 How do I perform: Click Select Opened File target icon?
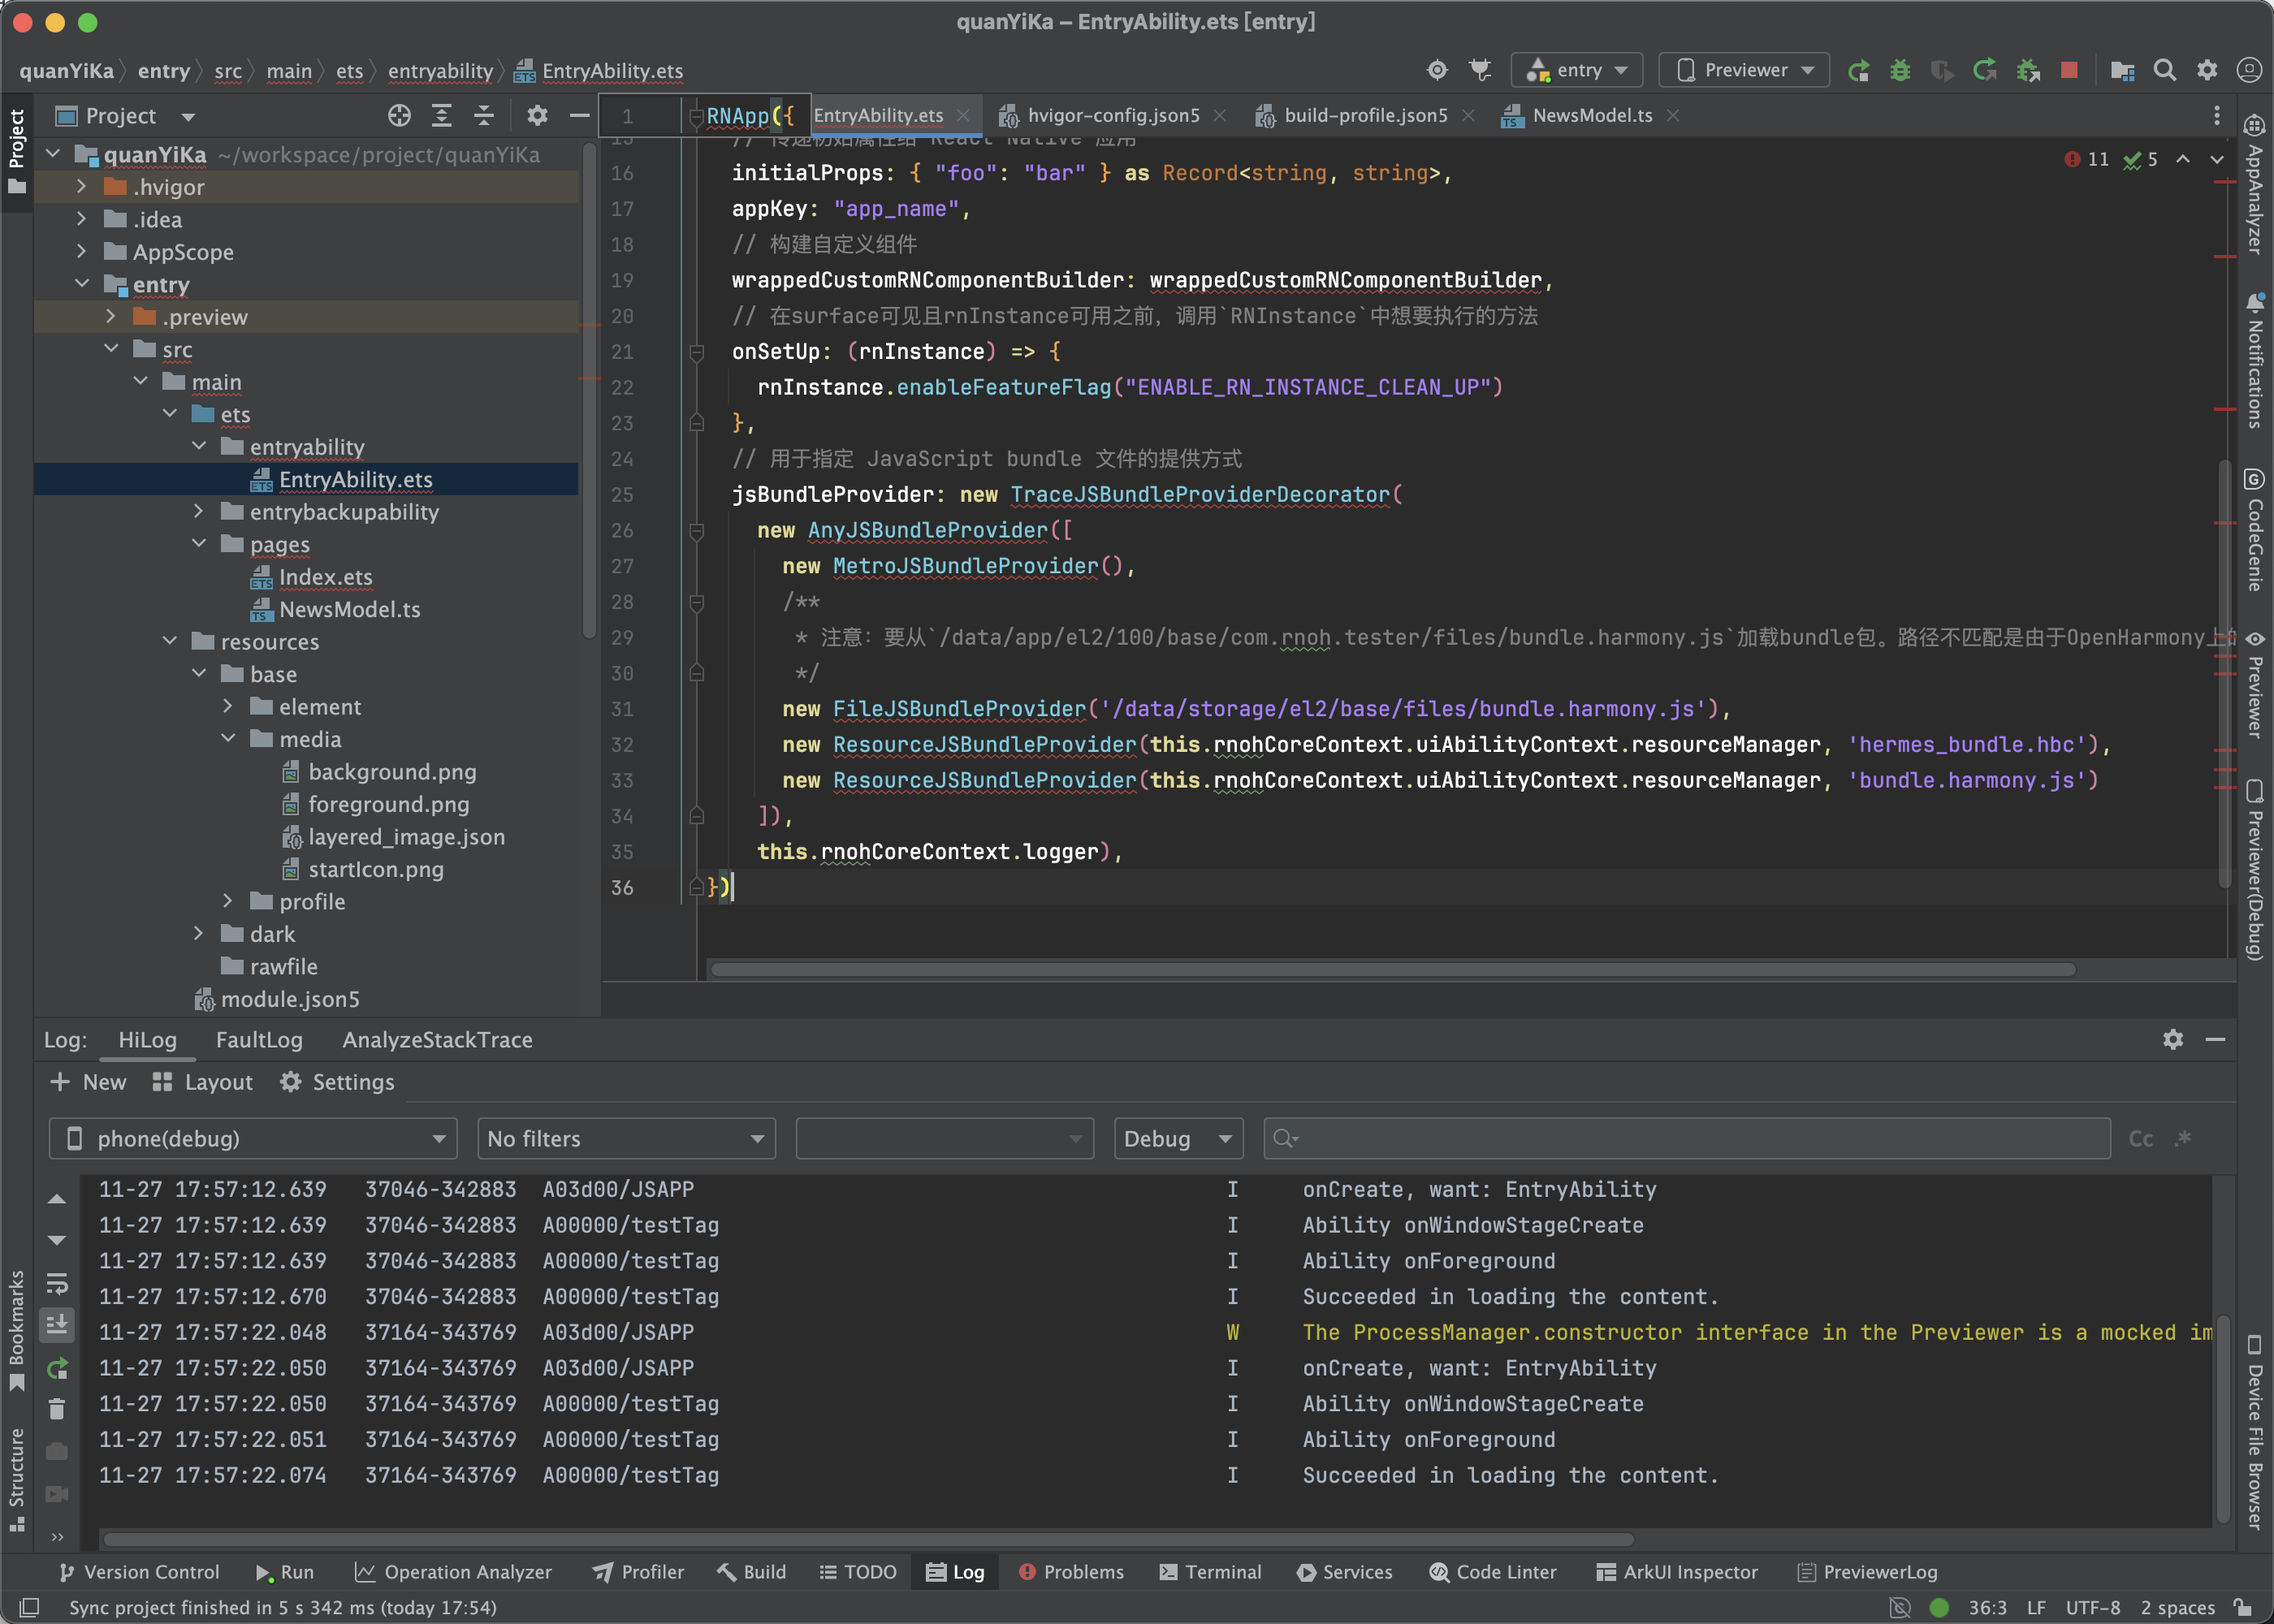pos(399,116)
